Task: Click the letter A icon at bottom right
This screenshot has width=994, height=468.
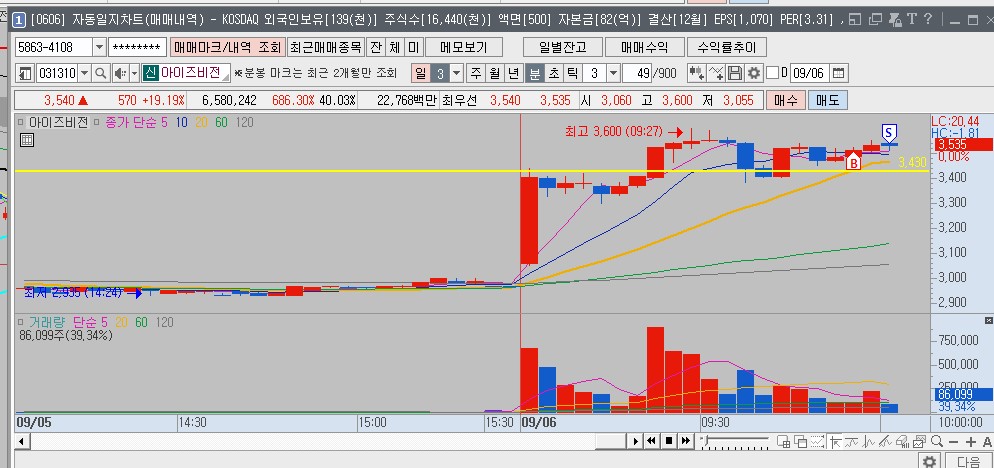Action: tap(987, 442)
